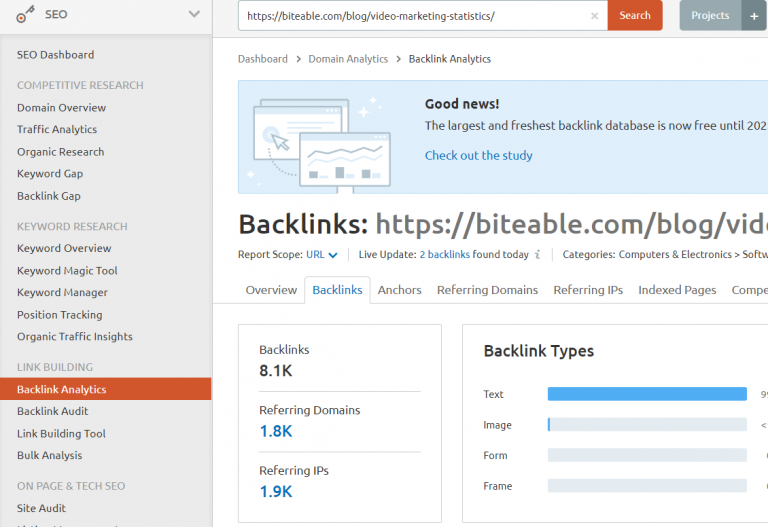This screenshot has height=527, width=768.
Task: Select the Backlinks tab
Action: (337, 290)
